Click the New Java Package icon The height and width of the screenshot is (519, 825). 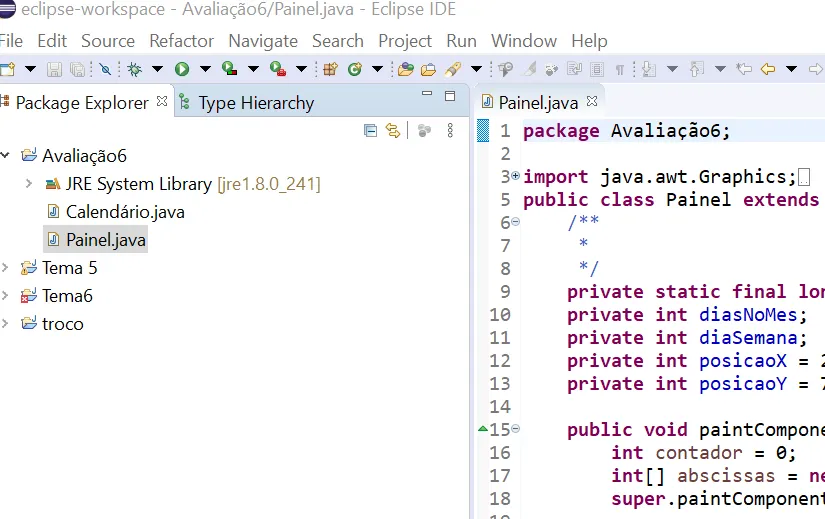330,69
